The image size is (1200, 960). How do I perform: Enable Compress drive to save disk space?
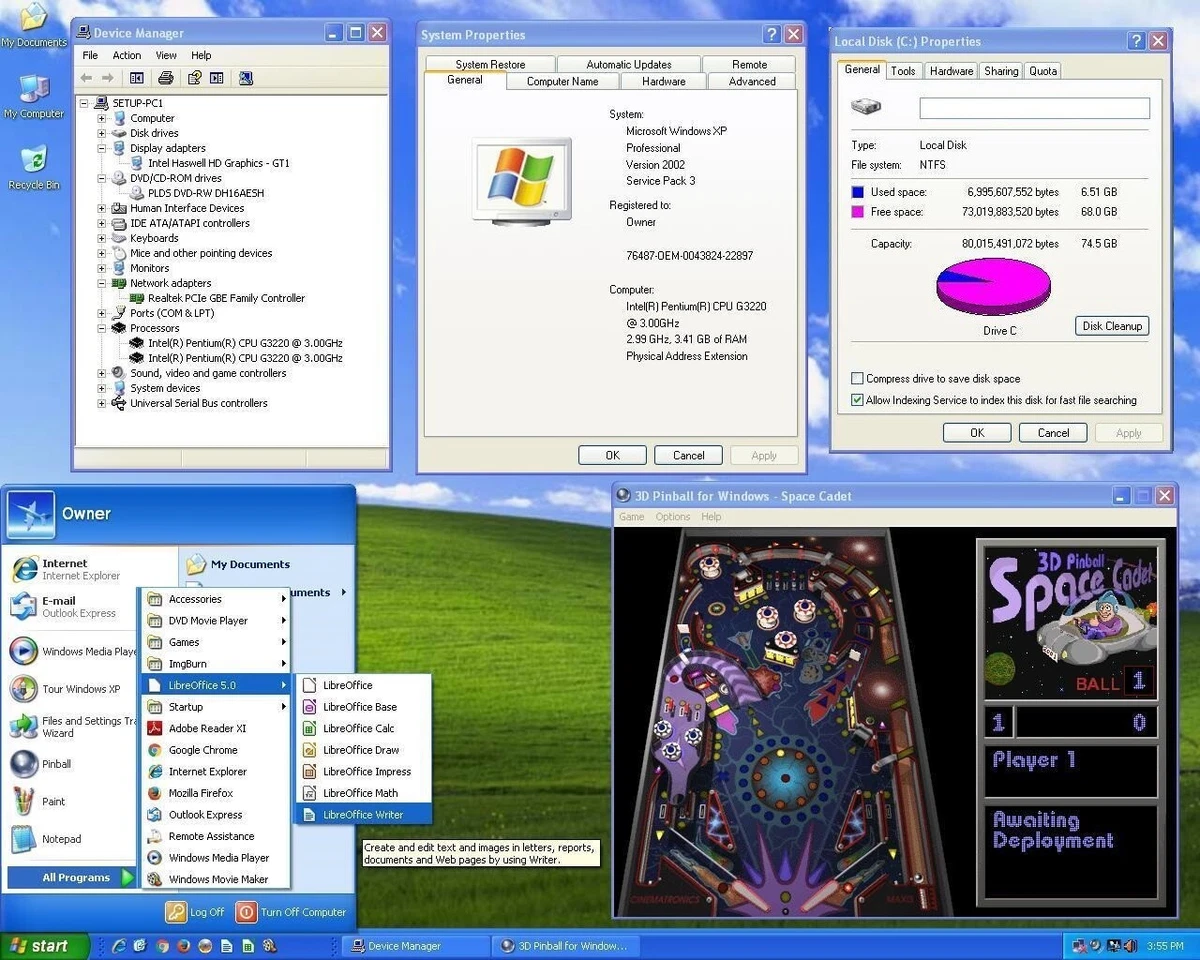pyautogui.click(x=857, y=378)
